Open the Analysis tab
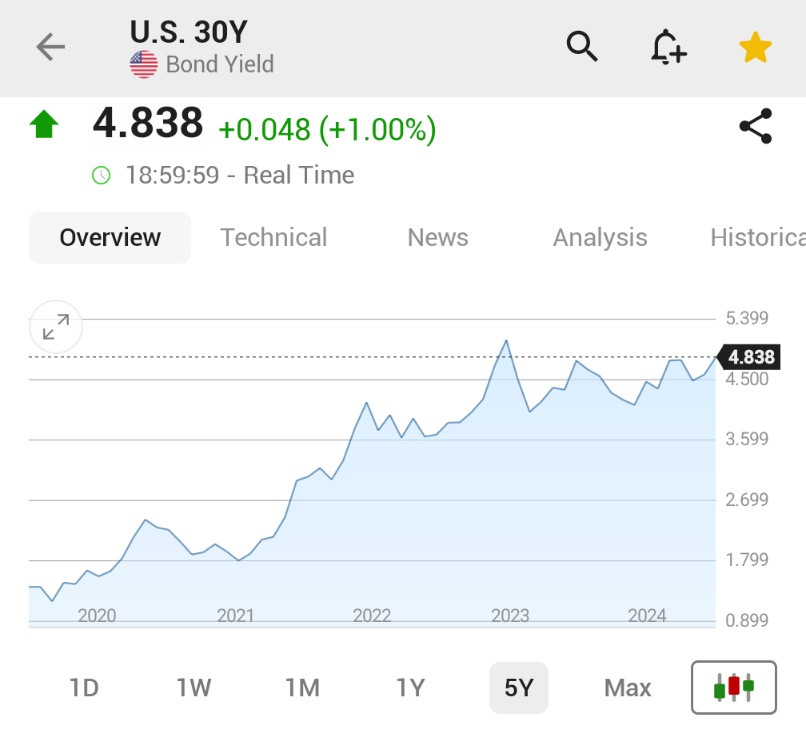The width and height of the screenshot is (806, 740). [x=600, y=237]
